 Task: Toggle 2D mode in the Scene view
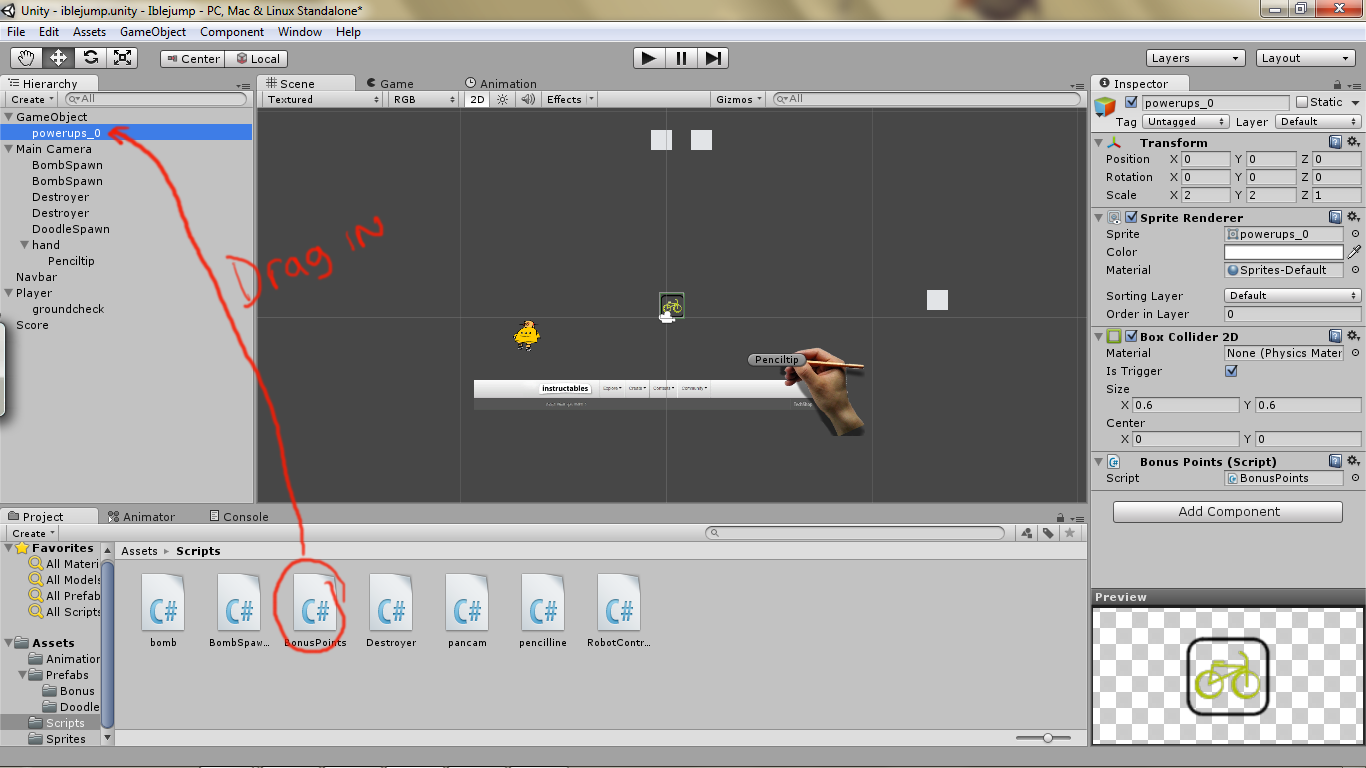coord(477,99)
